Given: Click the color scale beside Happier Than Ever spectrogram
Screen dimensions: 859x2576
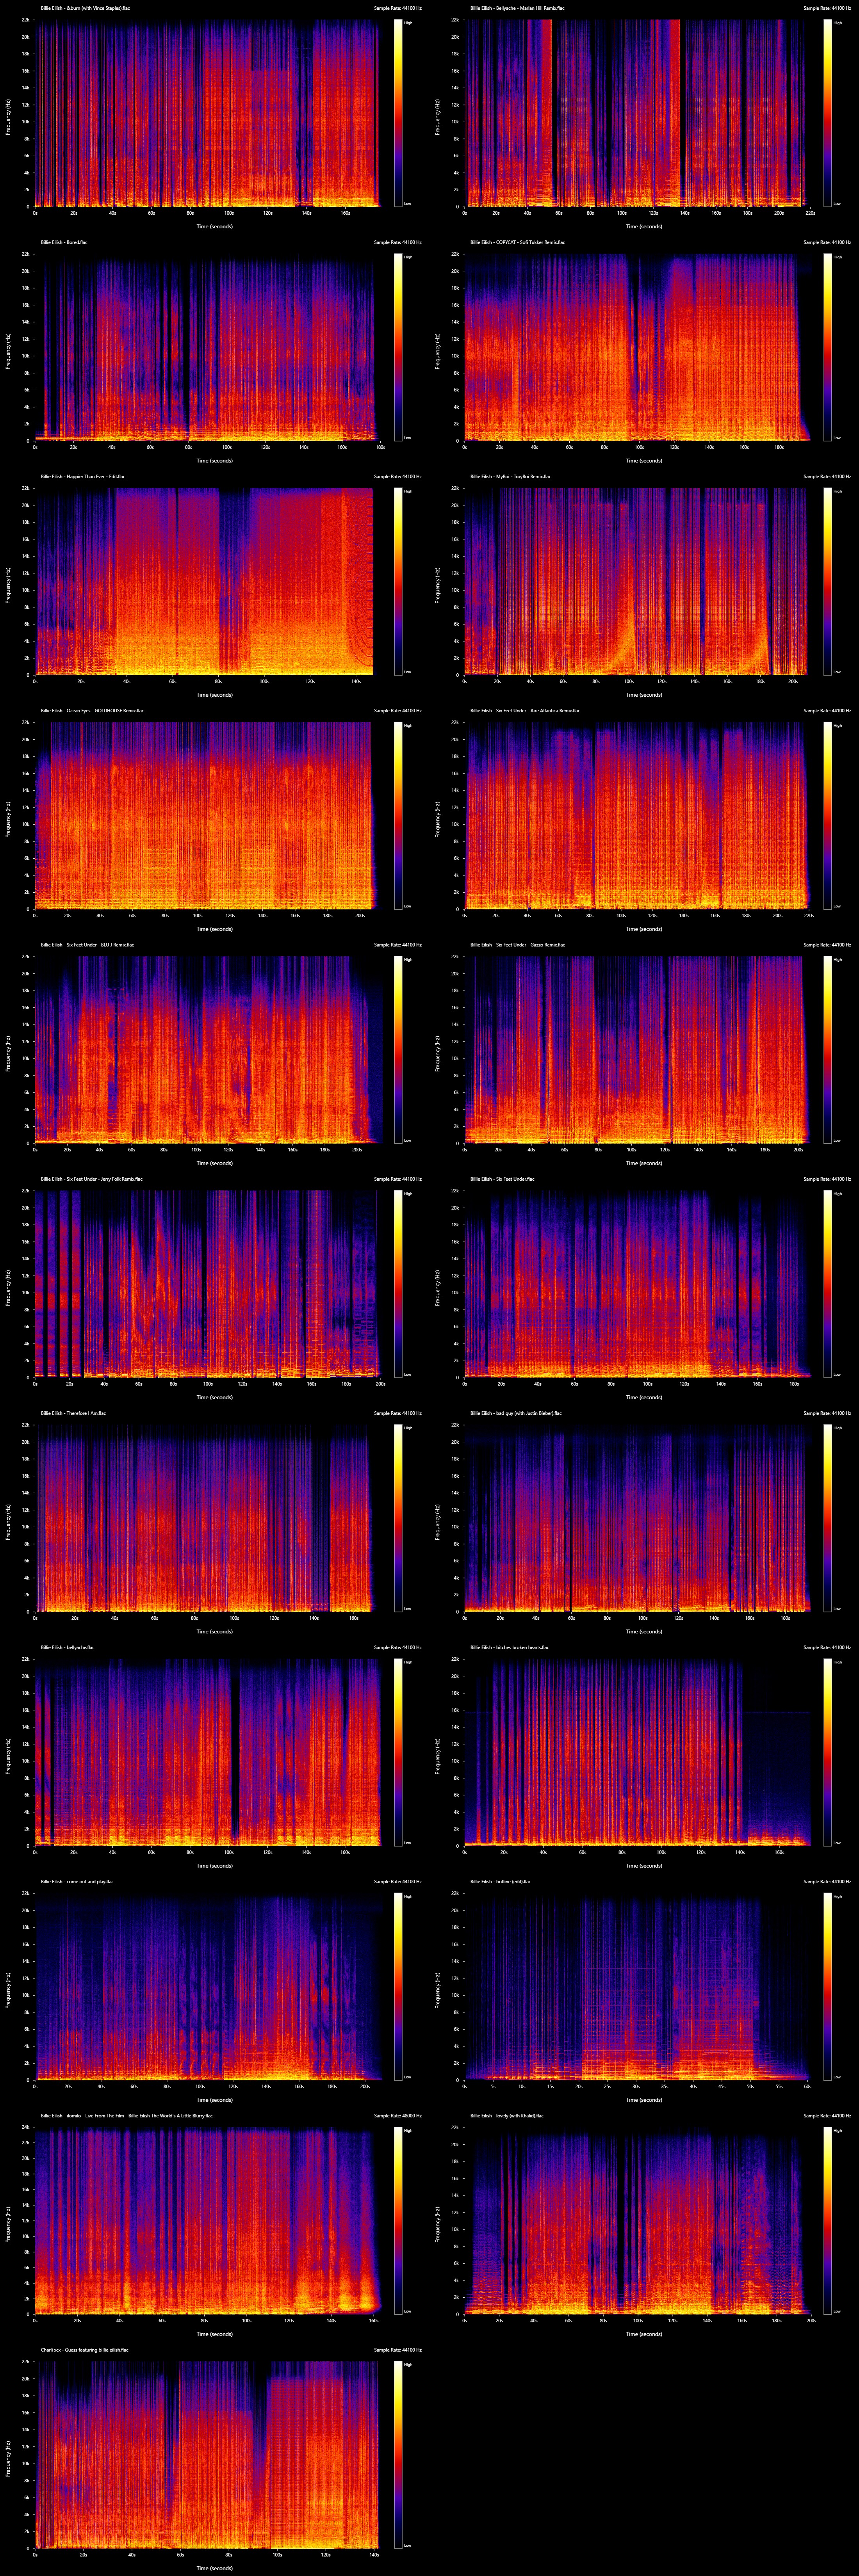Looking at the screenshot, I should tap(398, 581).
